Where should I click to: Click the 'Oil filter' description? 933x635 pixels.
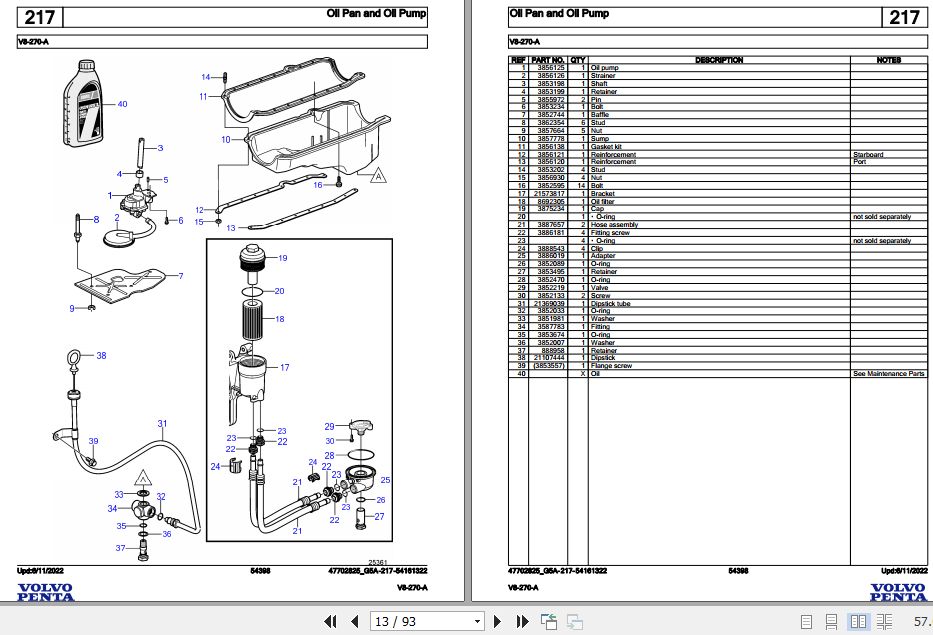[x=602, y=202]
